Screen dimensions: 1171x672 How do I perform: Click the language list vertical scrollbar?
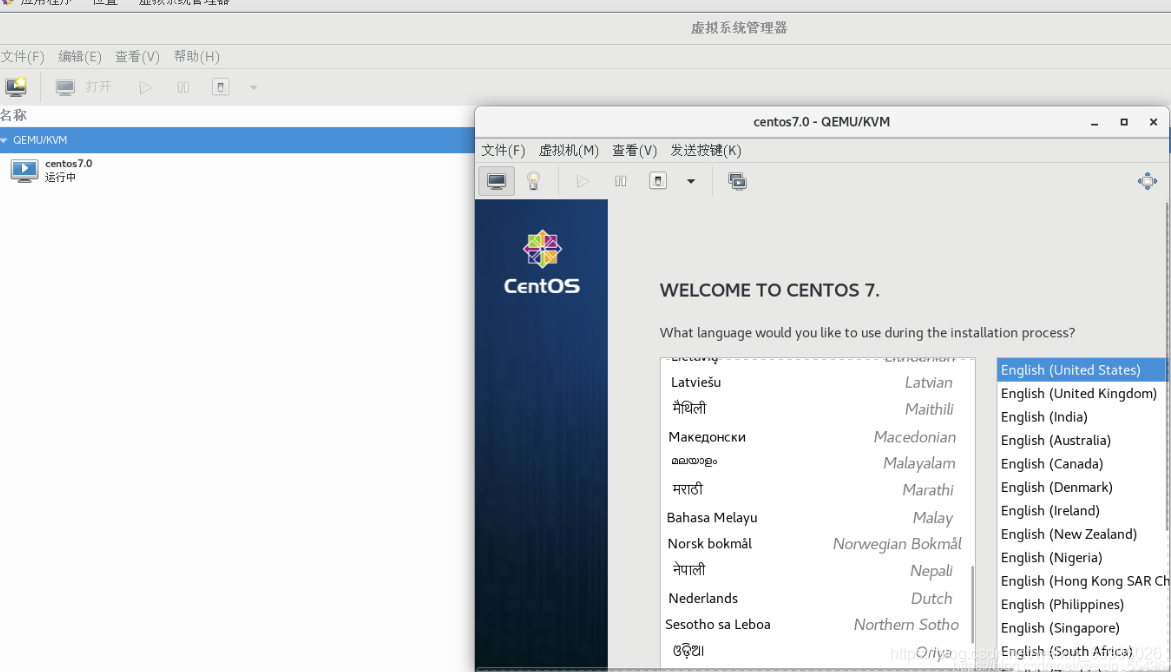(x=972, y=604)
